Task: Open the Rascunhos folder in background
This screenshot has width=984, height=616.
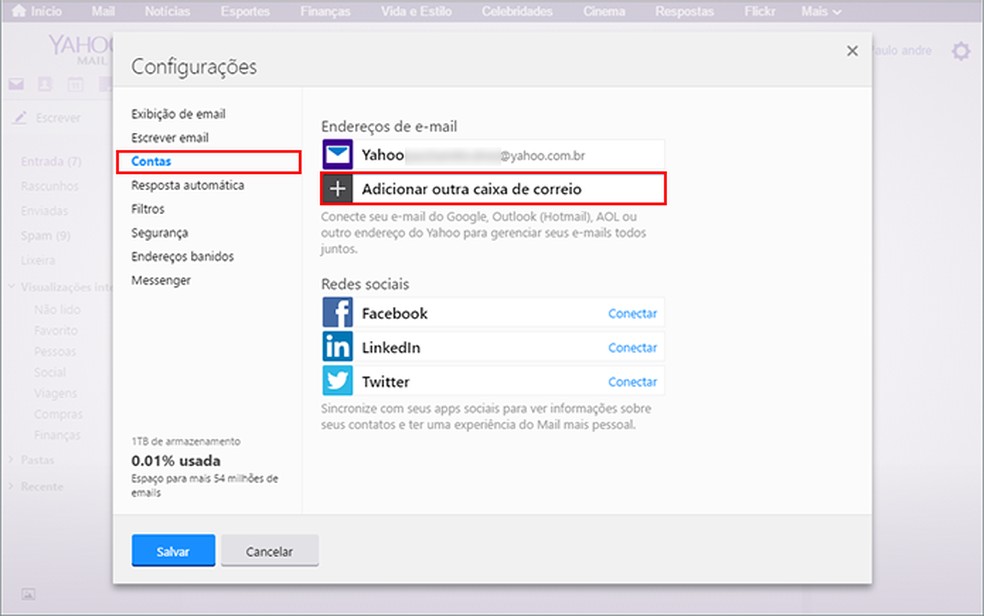Action: point(50,186)
